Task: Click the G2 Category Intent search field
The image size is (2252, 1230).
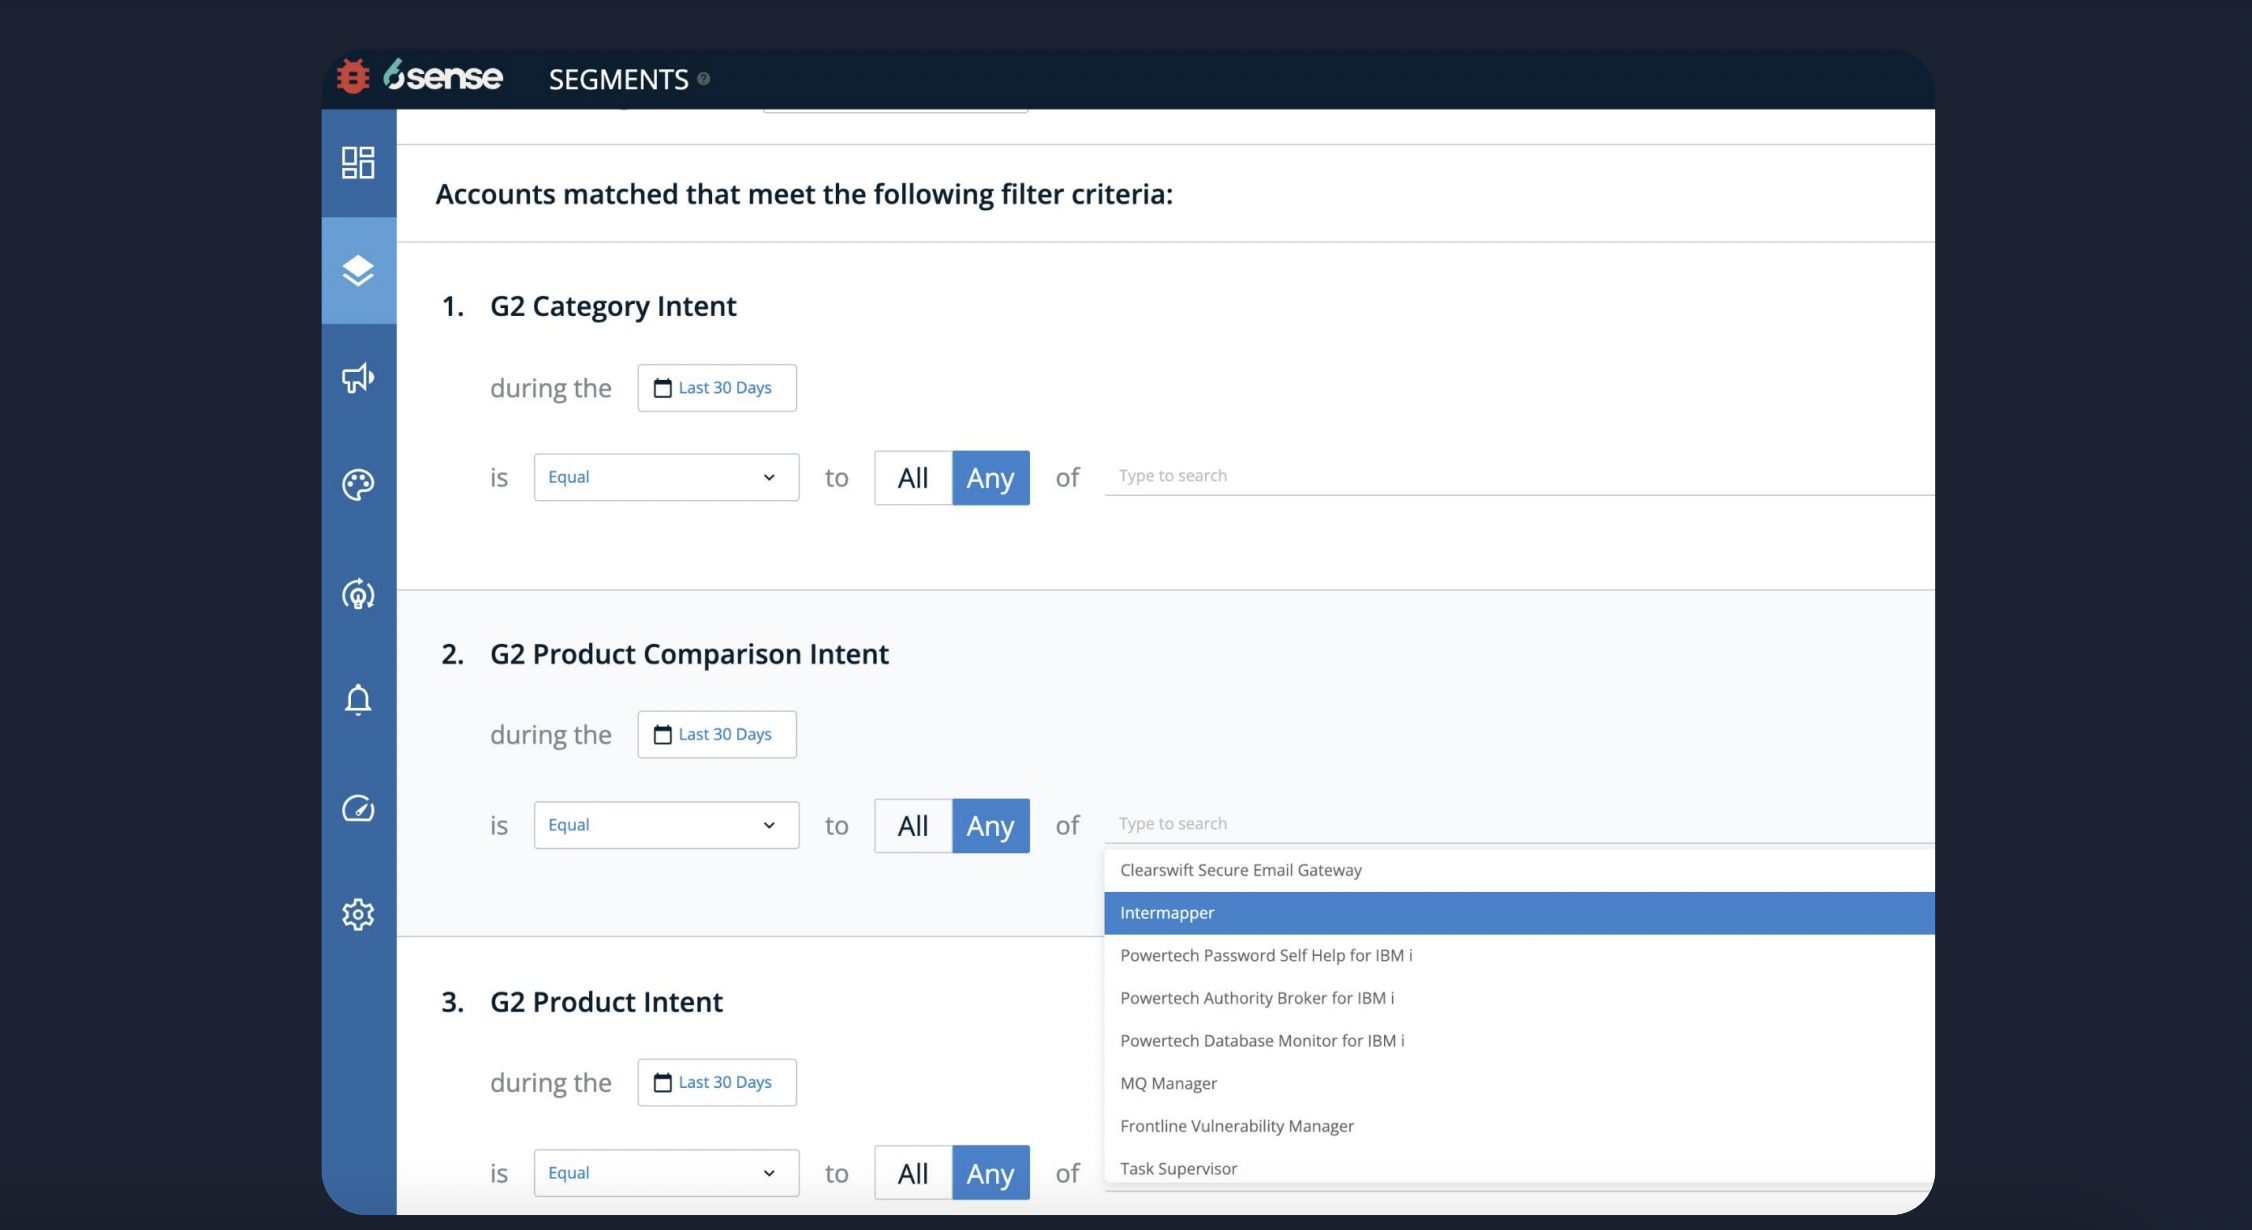Action: (x=1500, y=476)
